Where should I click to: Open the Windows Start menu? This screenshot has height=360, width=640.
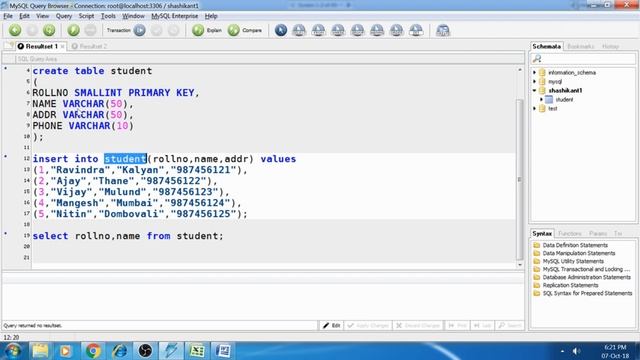[x=12, y=351]
